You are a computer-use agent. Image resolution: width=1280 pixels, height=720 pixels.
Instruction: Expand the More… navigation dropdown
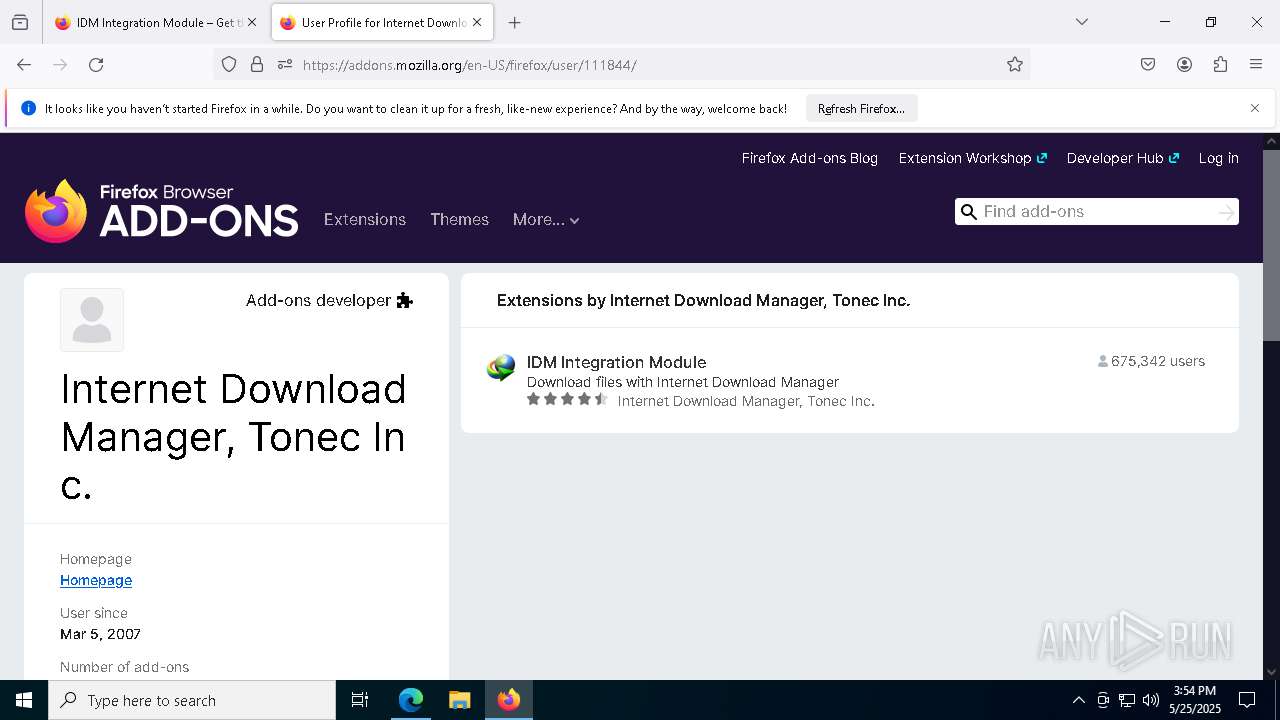[x=546, y=220]
